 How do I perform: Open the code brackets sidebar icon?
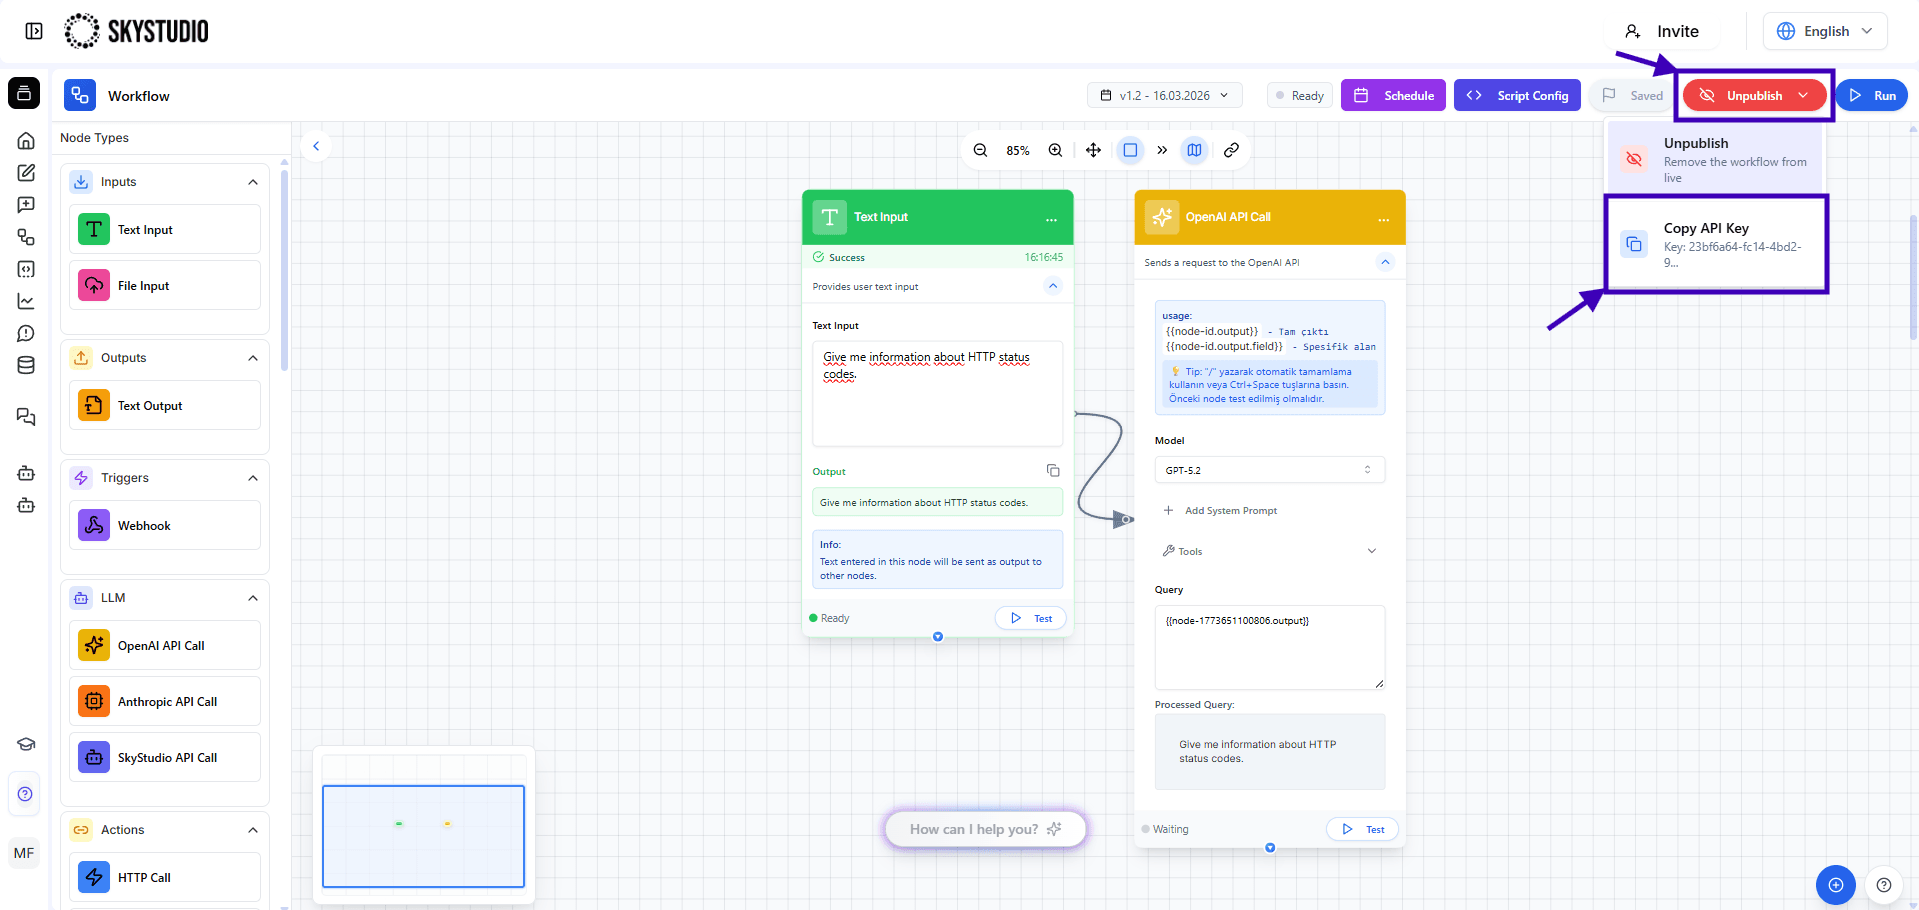(x=26, y=269)
